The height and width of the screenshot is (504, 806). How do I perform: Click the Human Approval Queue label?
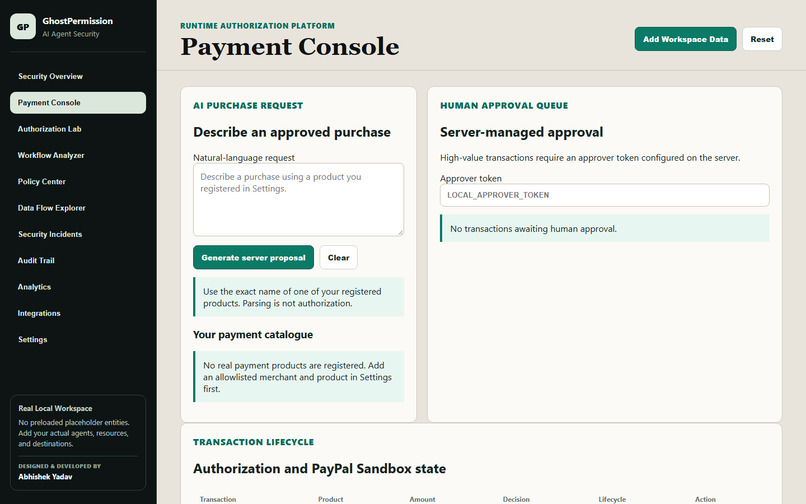(x=504, y=105)
